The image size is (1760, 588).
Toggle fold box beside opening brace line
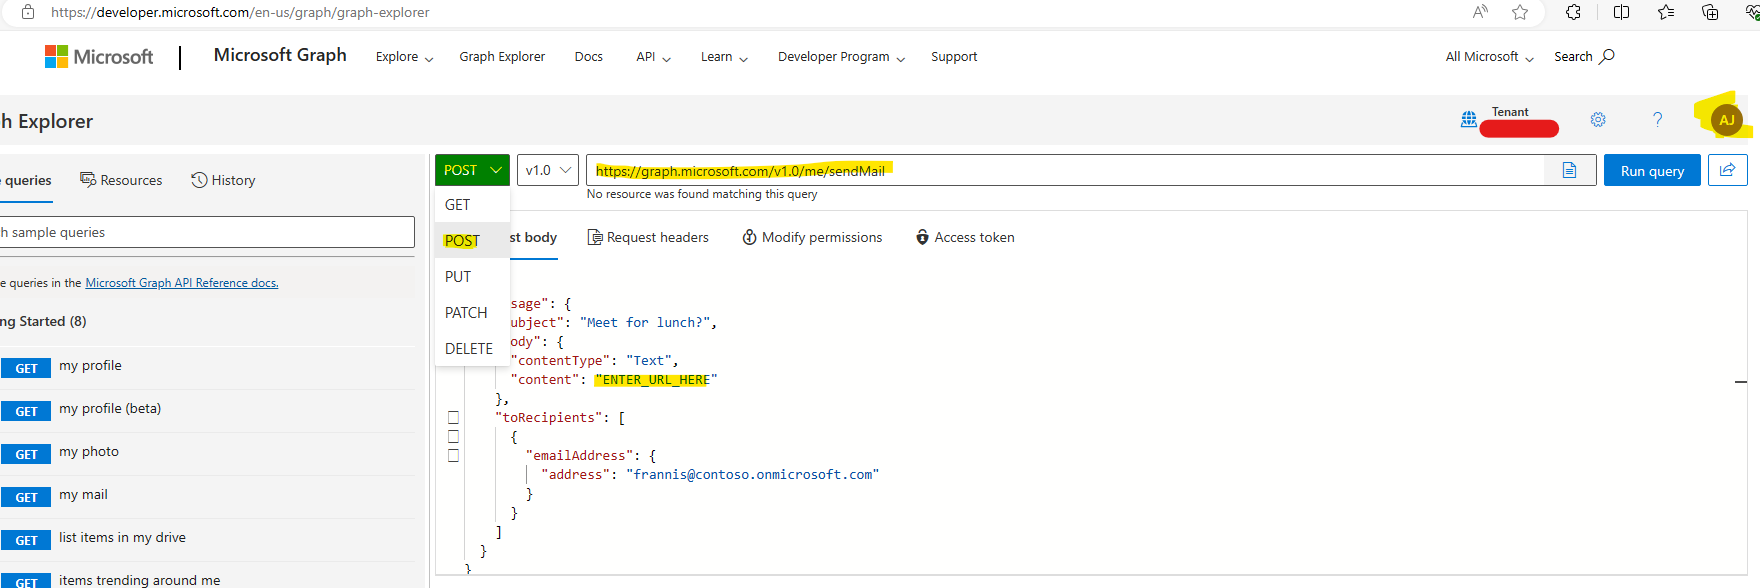[x=453, y=437]
